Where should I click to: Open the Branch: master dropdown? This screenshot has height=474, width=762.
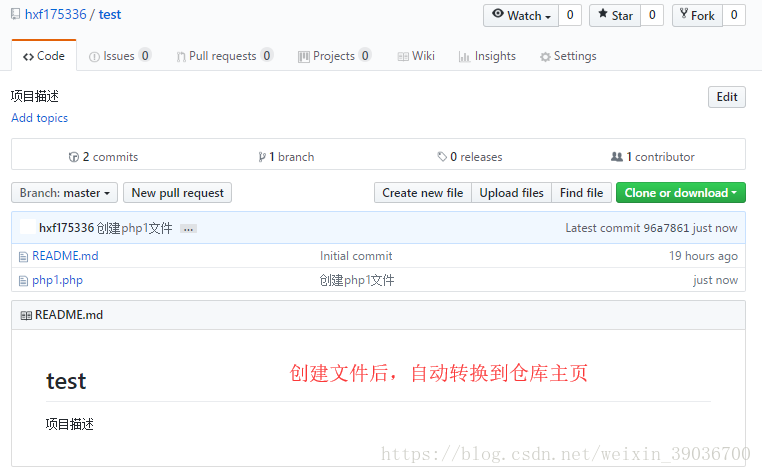65,193
